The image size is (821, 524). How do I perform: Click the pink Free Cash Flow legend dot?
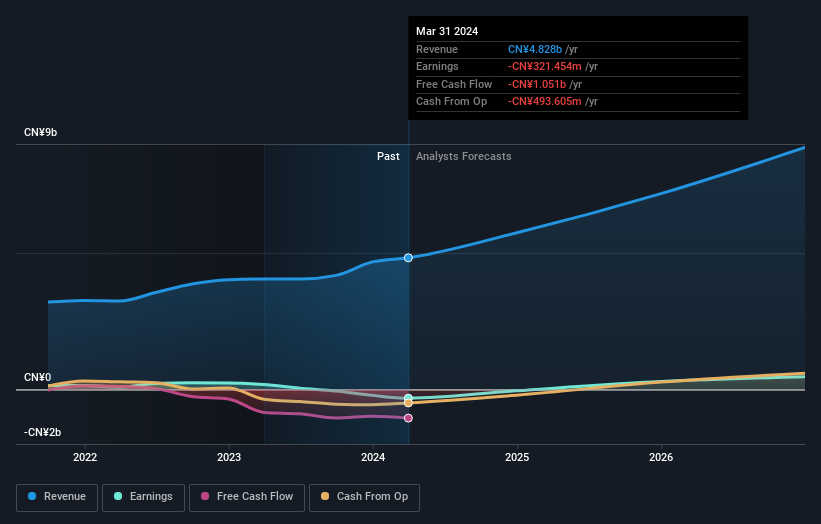[x=205, y=496]
